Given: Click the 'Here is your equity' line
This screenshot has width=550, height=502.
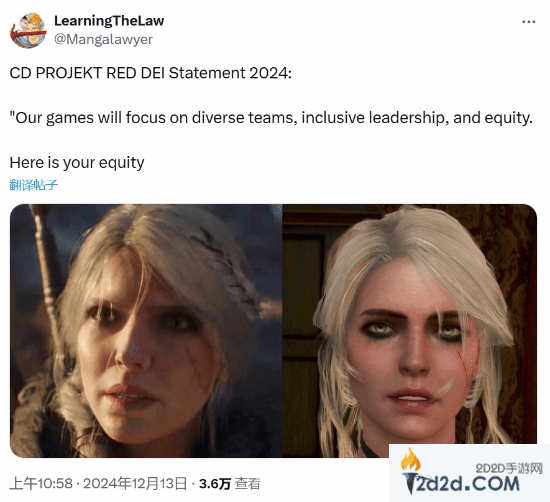Looking at the screenshot, I should tap(77, 163).
